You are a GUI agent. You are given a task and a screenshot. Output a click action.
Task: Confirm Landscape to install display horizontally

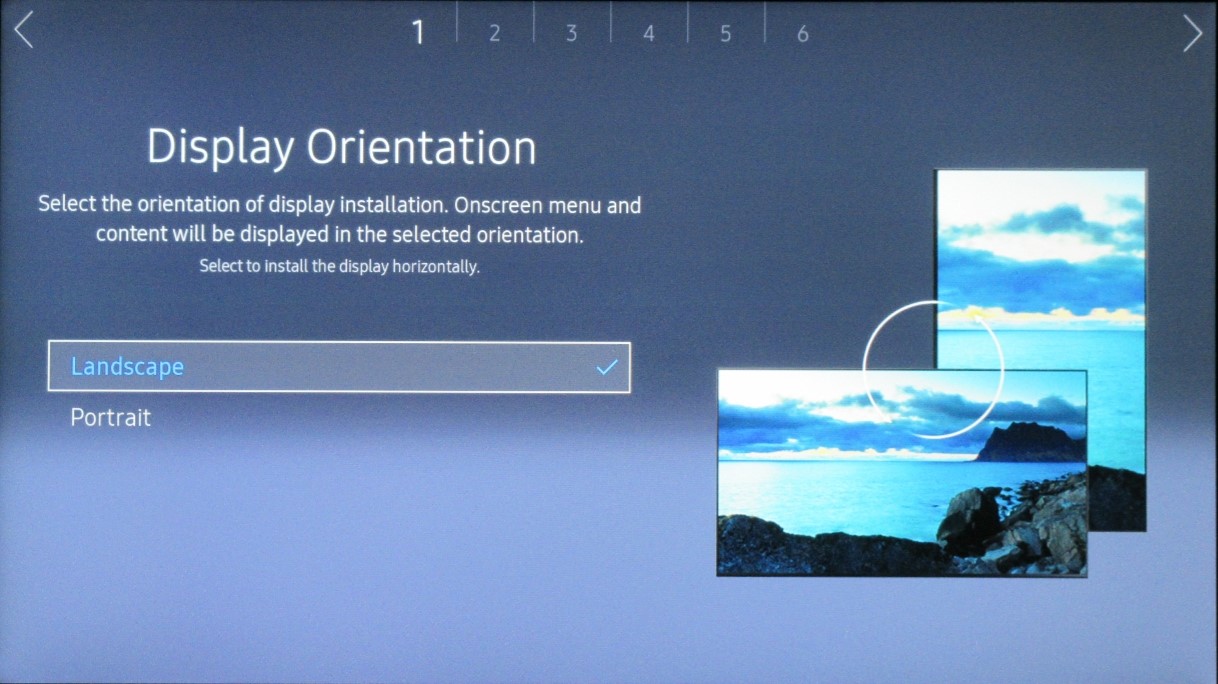tap(339, 367)
